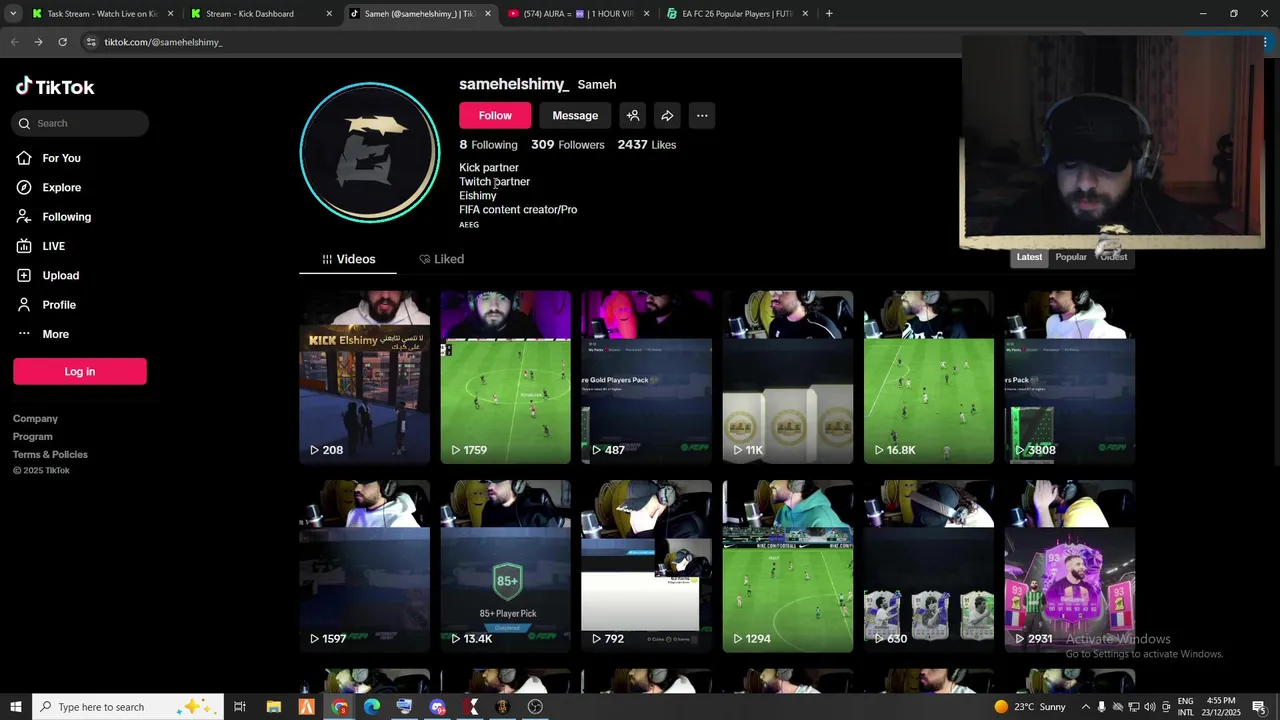The height and width of the screenshot is (720, 1280).
Task: Follow the samehelshimy_ account
Action: pos(495,116)
